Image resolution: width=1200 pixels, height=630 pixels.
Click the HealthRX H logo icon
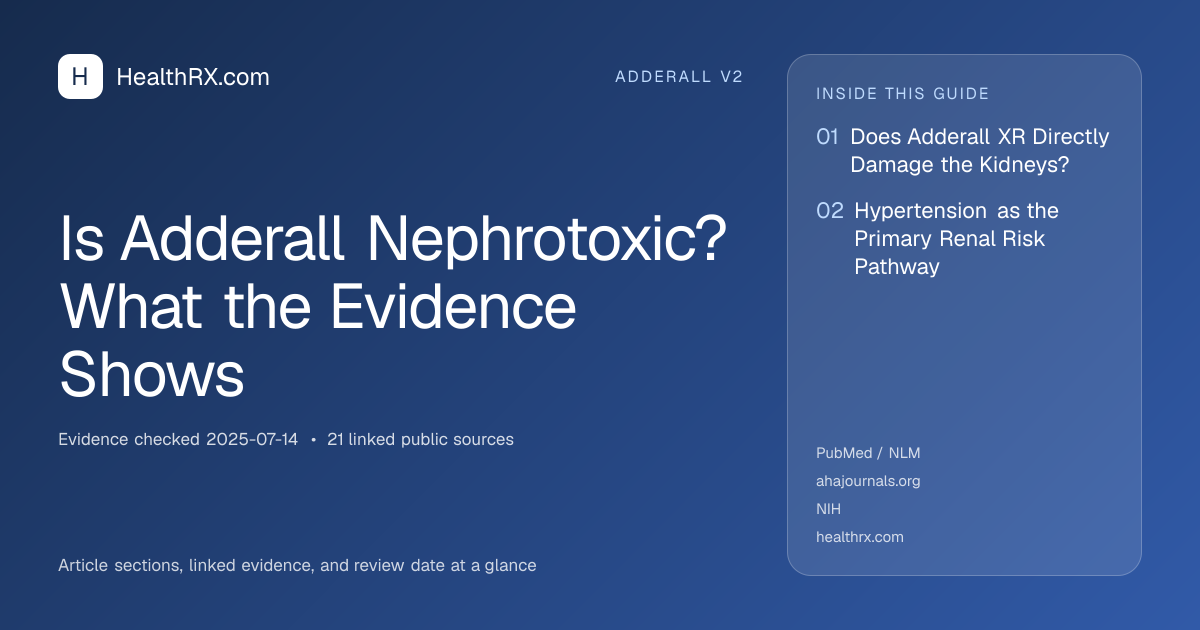click(x=80, y=77)
